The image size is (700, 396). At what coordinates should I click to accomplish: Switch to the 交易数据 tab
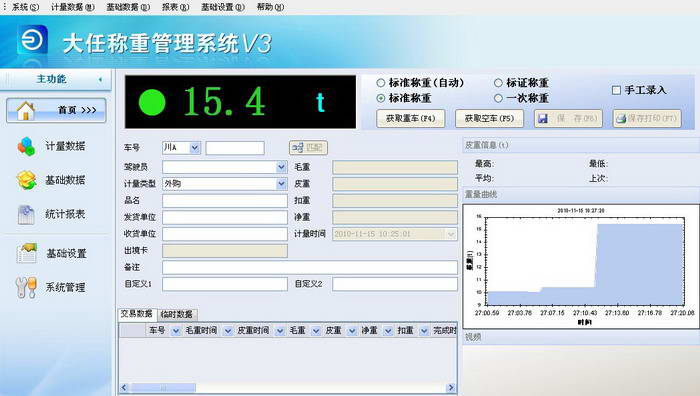[137, 314]
